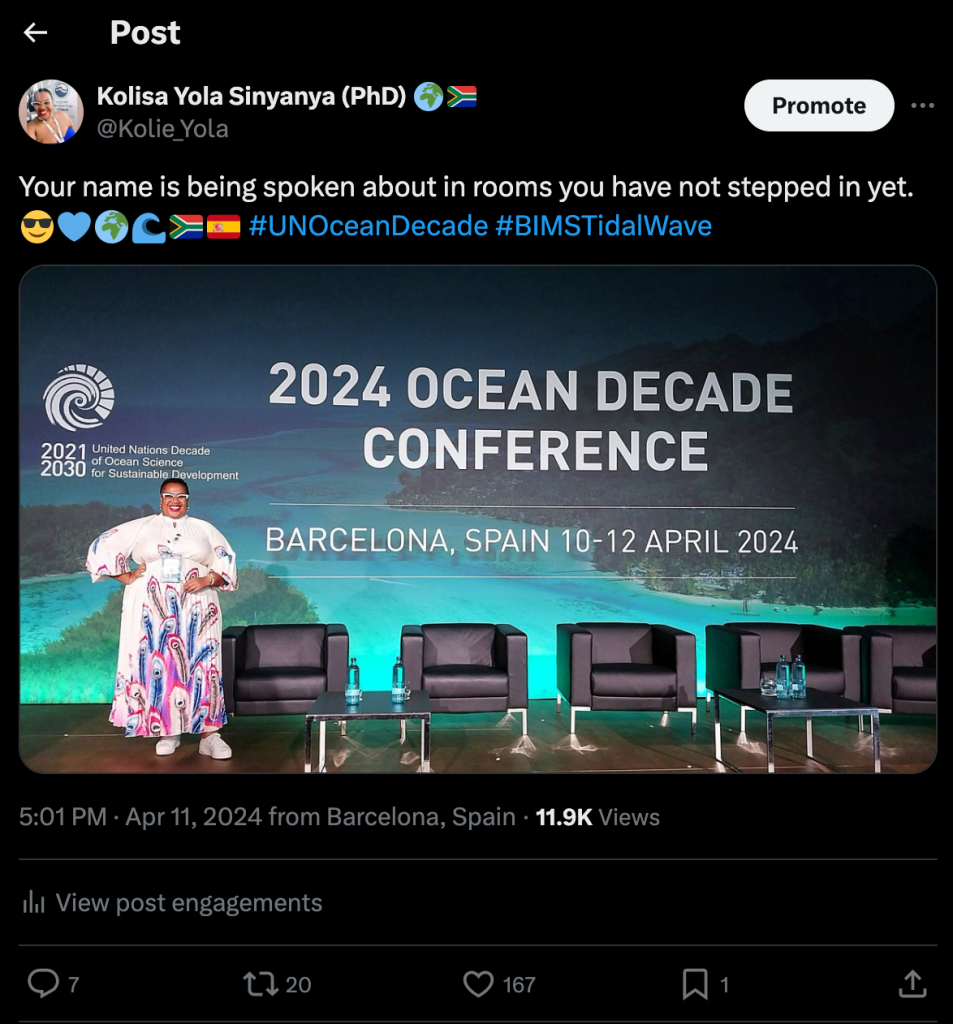
Task: Click the repost count of 20
Action: [298, 985]
